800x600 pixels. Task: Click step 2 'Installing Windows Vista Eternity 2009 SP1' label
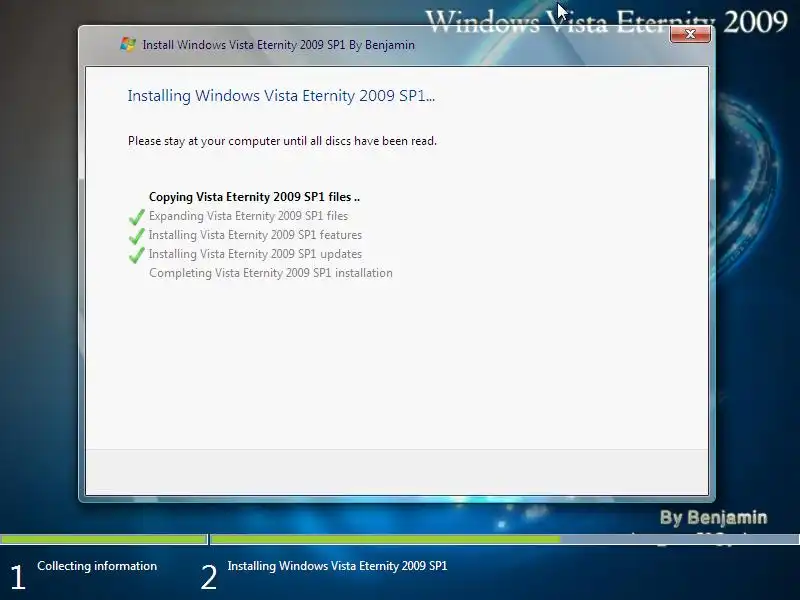click(337, 566)
